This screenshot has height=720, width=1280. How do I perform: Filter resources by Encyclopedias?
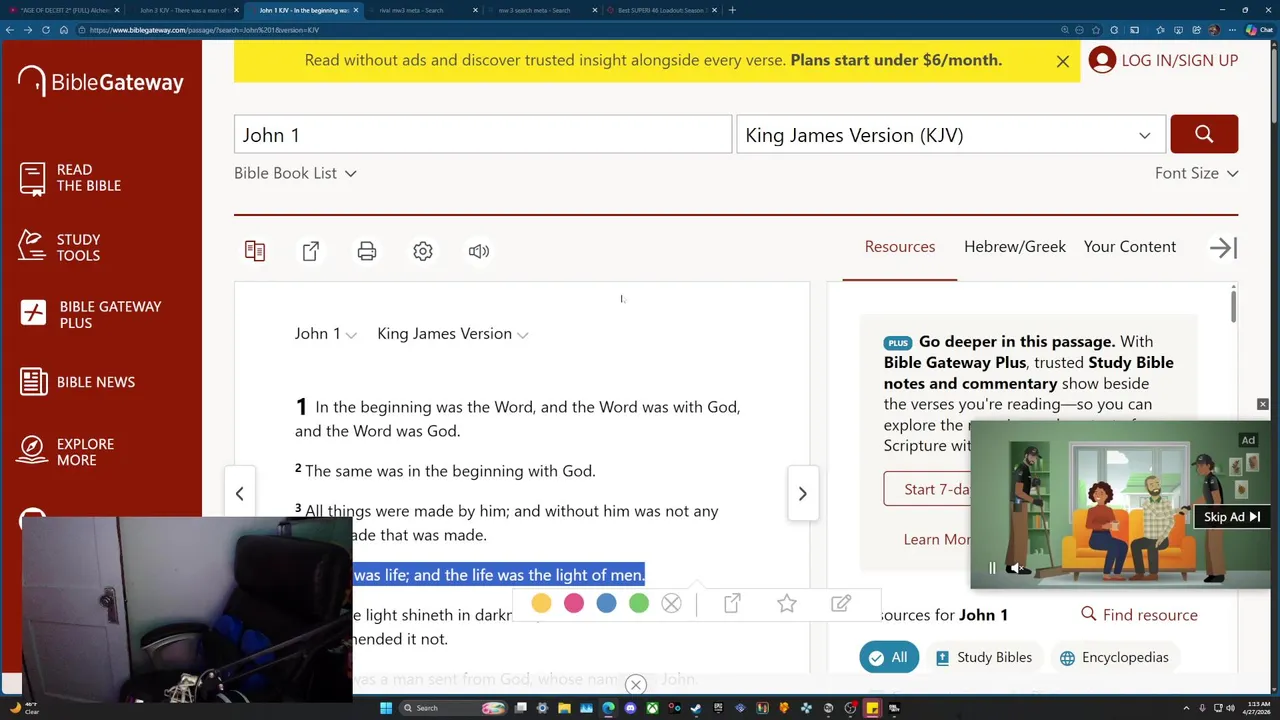point(1114,657)
